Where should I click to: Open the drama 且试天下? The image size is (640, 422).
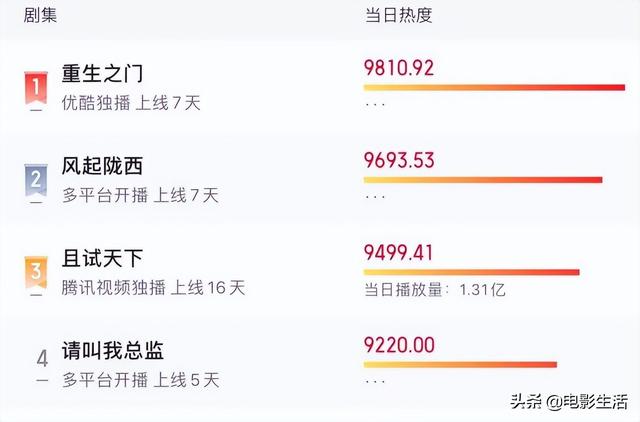(x=103, y=259)
